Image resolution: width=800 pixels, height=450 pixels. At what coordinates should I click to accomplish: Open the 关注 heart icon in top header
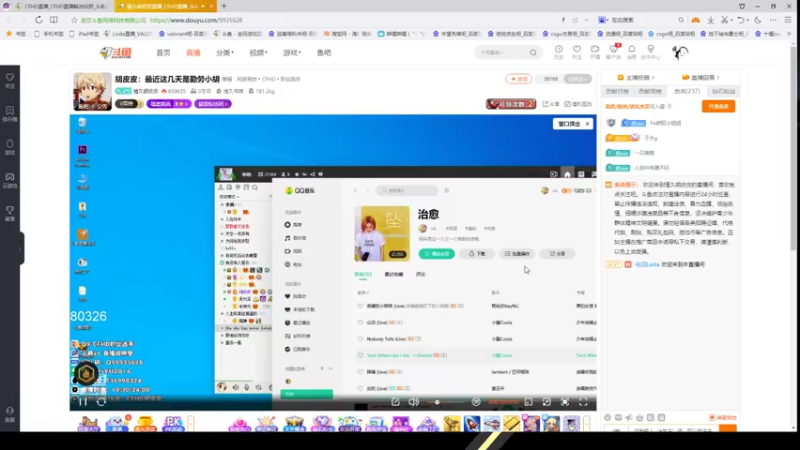click(x=577, y=52)
